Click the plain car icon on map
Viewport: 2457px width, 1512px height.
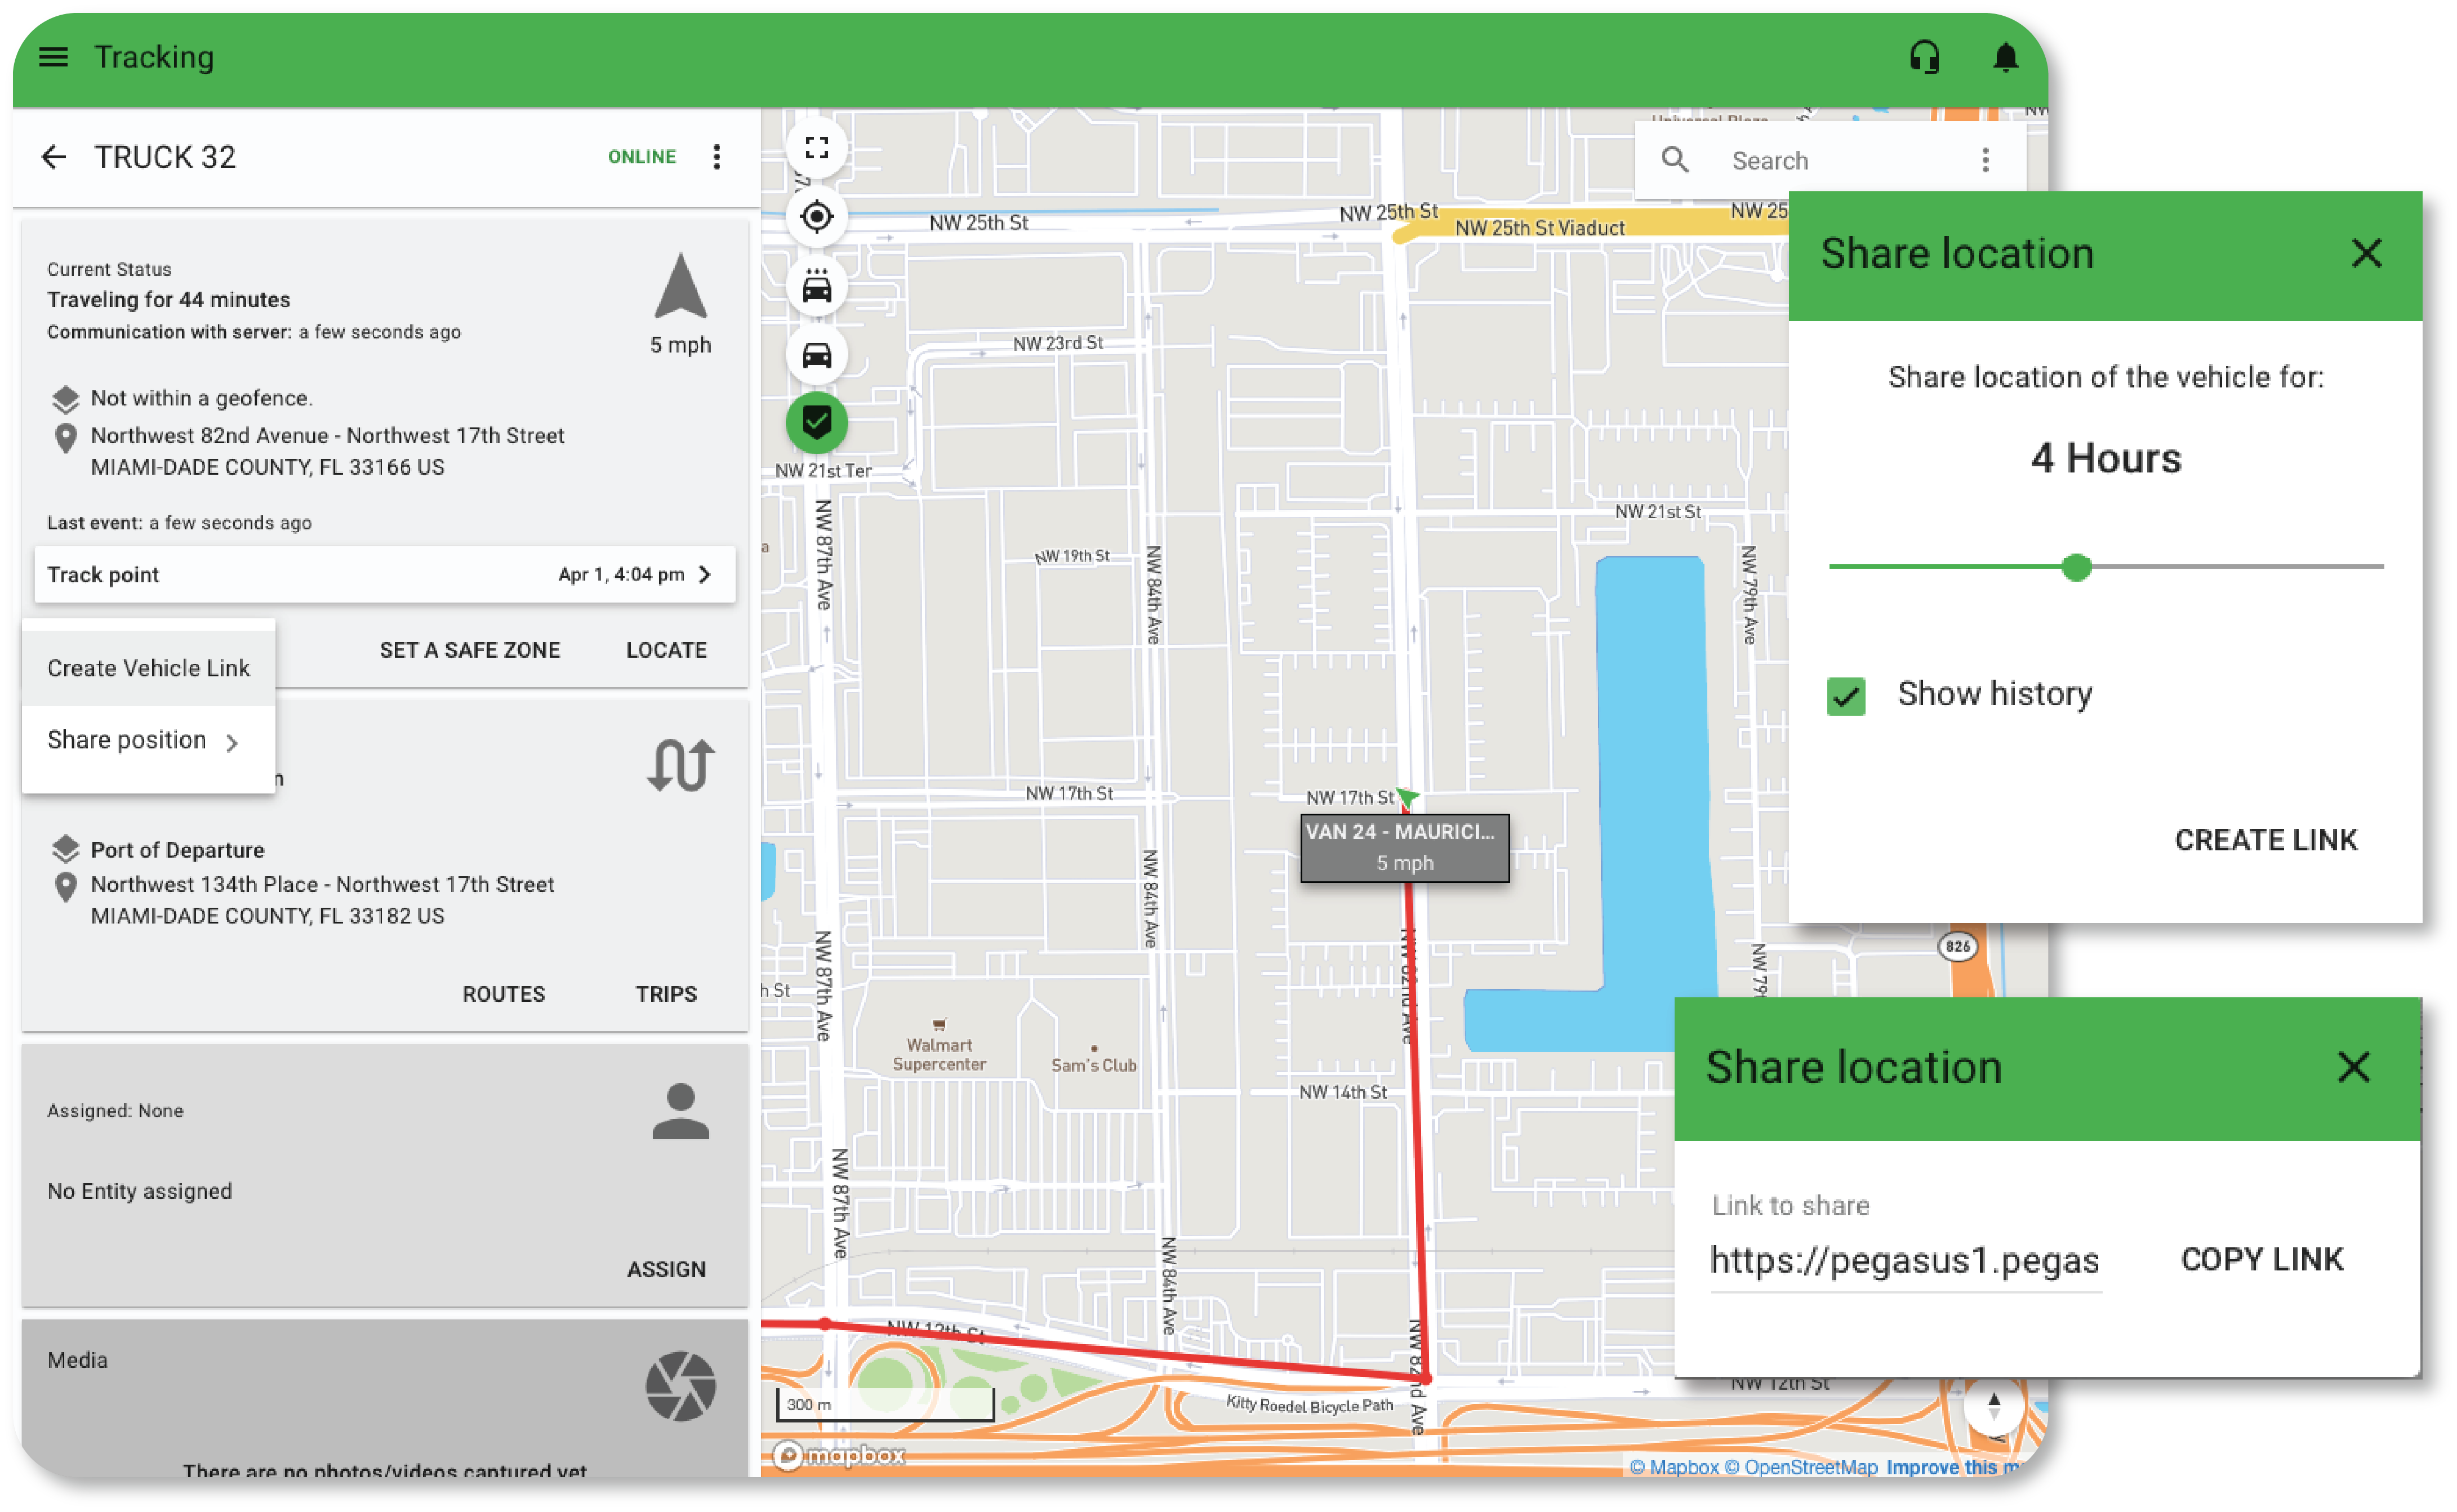coord(817,355)
